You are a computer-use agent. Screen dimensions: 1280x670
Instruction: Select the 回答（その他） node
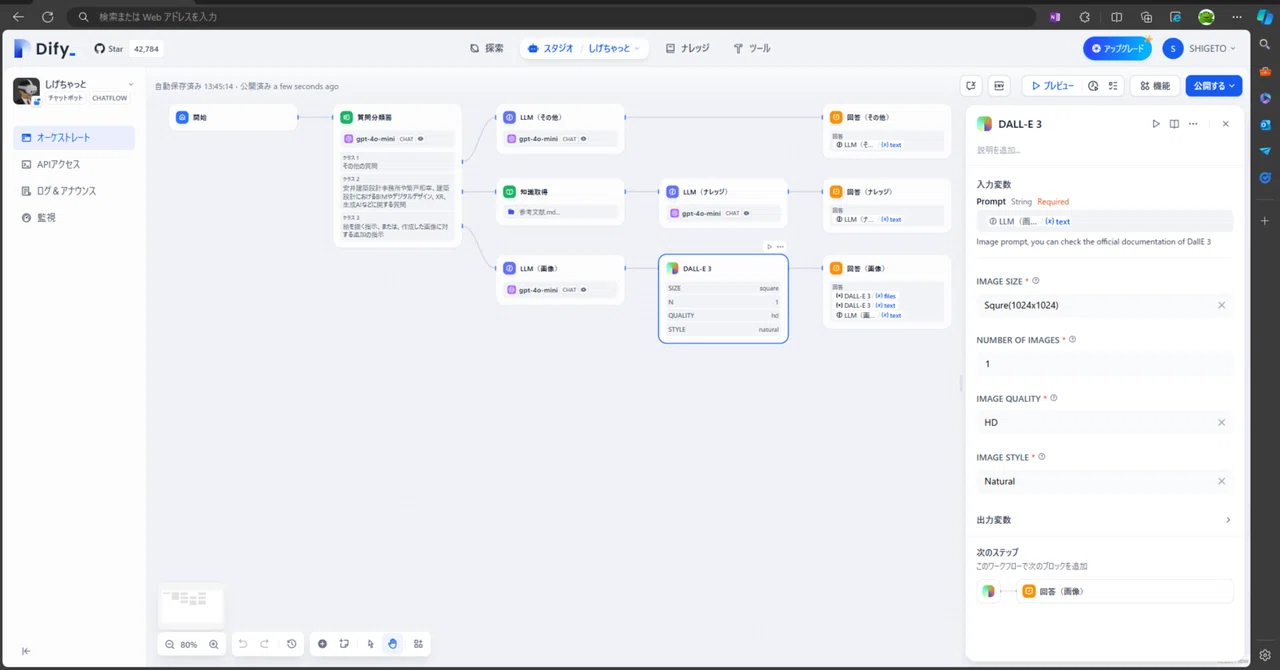(x=886, y=130)
